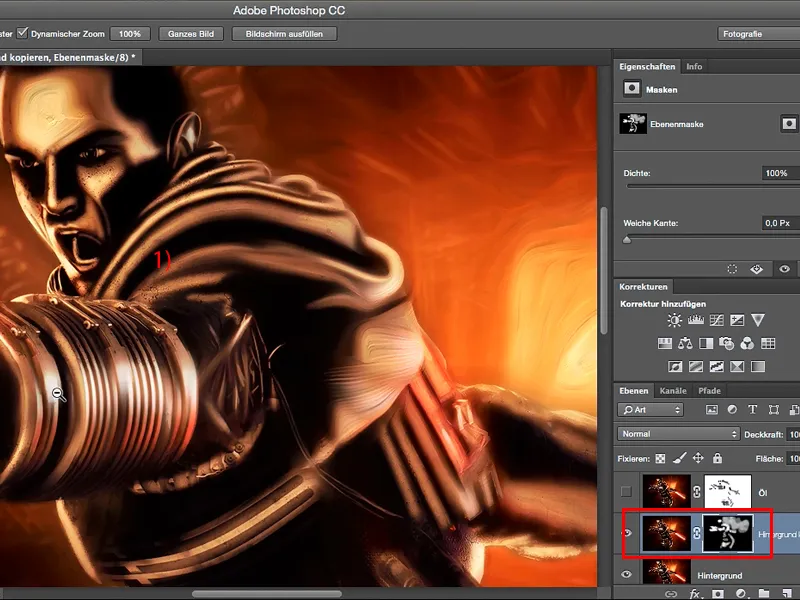800x600 pixels.
Task: Add a Posterize adjustment layer
Action: point(696,366)
